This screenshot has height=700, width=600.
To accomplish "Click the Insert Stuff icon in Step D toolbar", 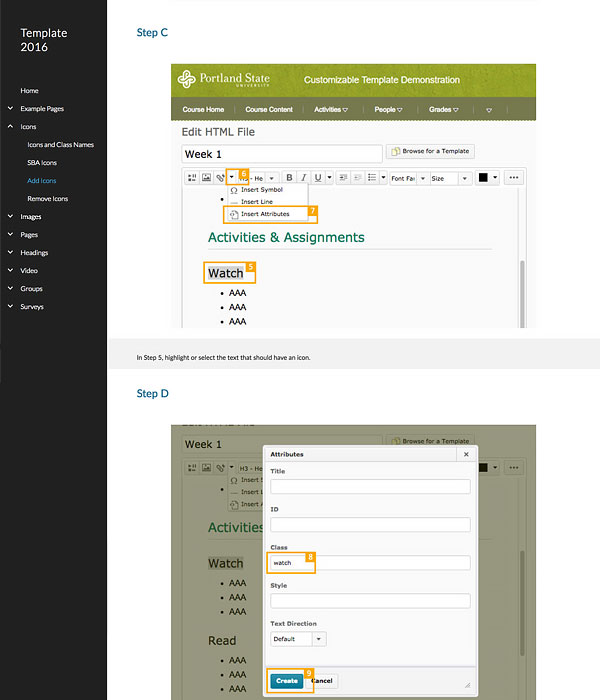I will tap(192, 468).
